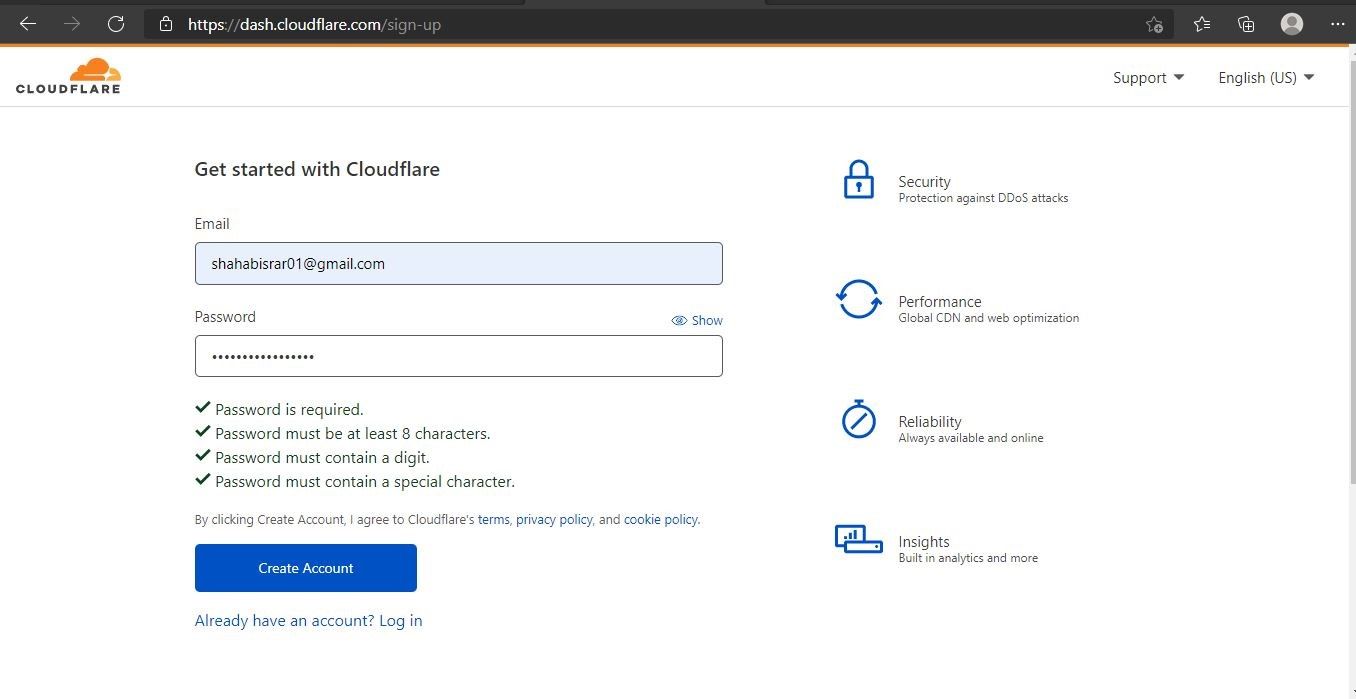Click the Reliability stopwatch icon
The image size is (1356, 699).
point(858,420)
